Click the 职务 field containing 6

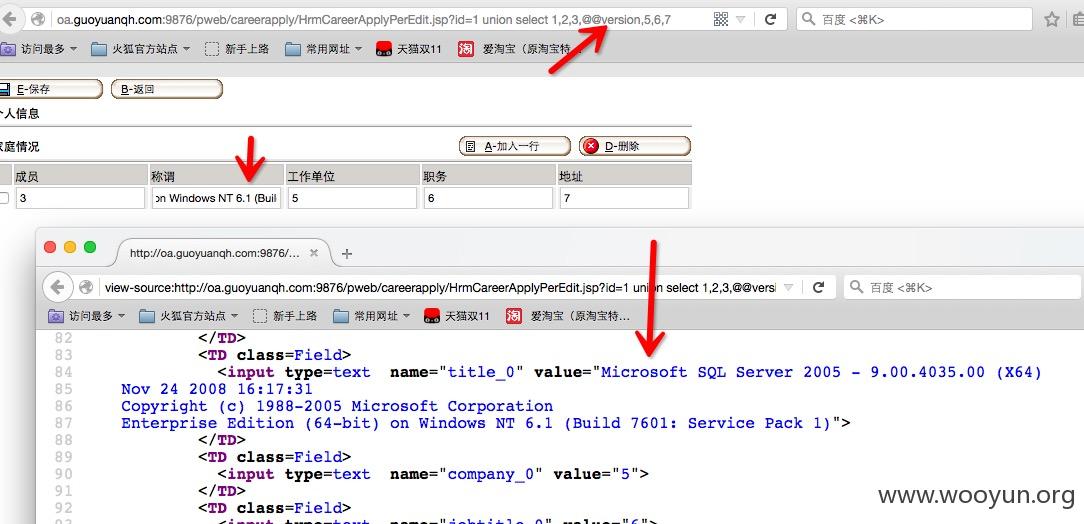(488, 198)
